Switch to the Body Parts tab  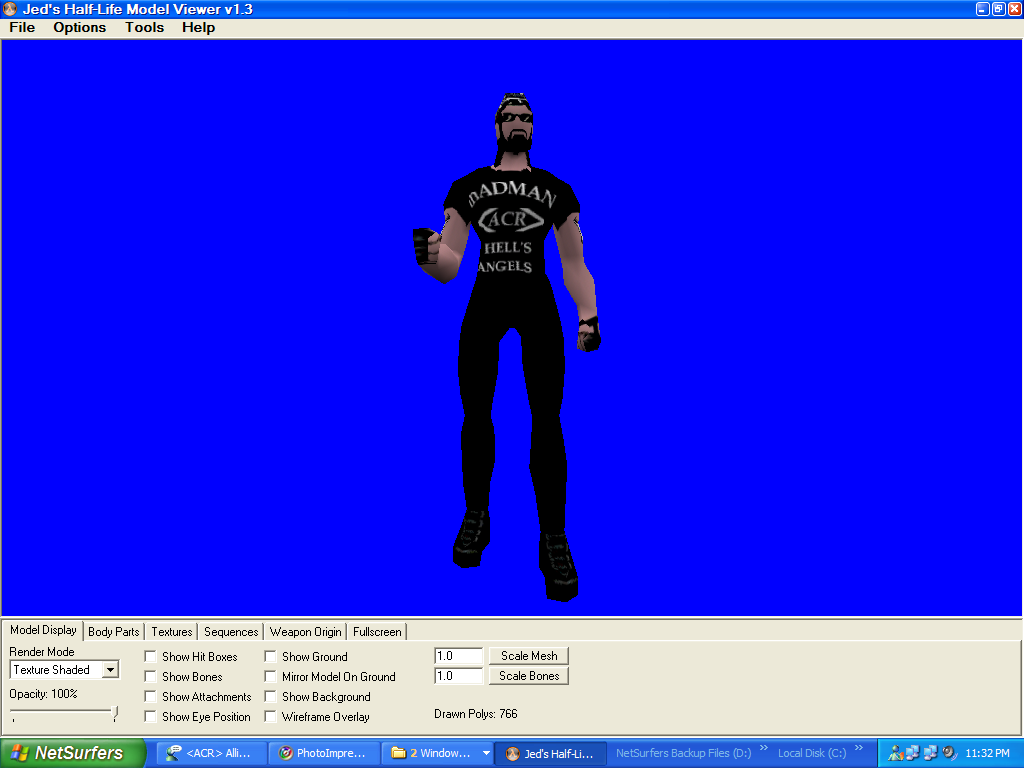click(x=114, y=632)
